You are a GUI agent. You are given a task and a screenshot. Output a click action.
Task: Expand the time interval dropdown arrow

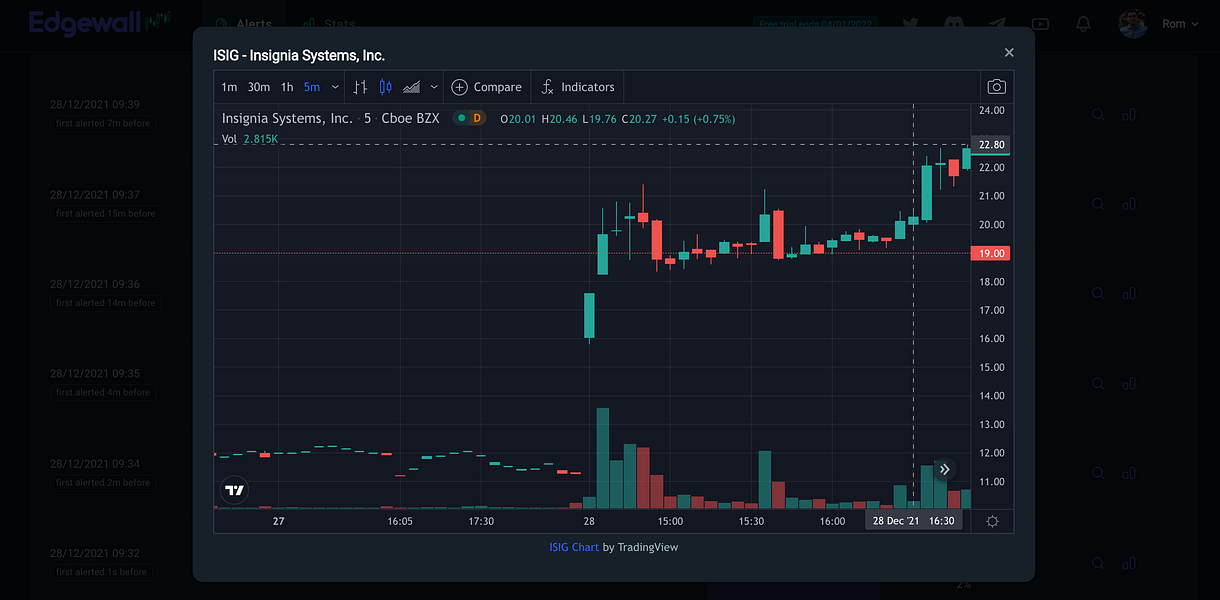335,87
